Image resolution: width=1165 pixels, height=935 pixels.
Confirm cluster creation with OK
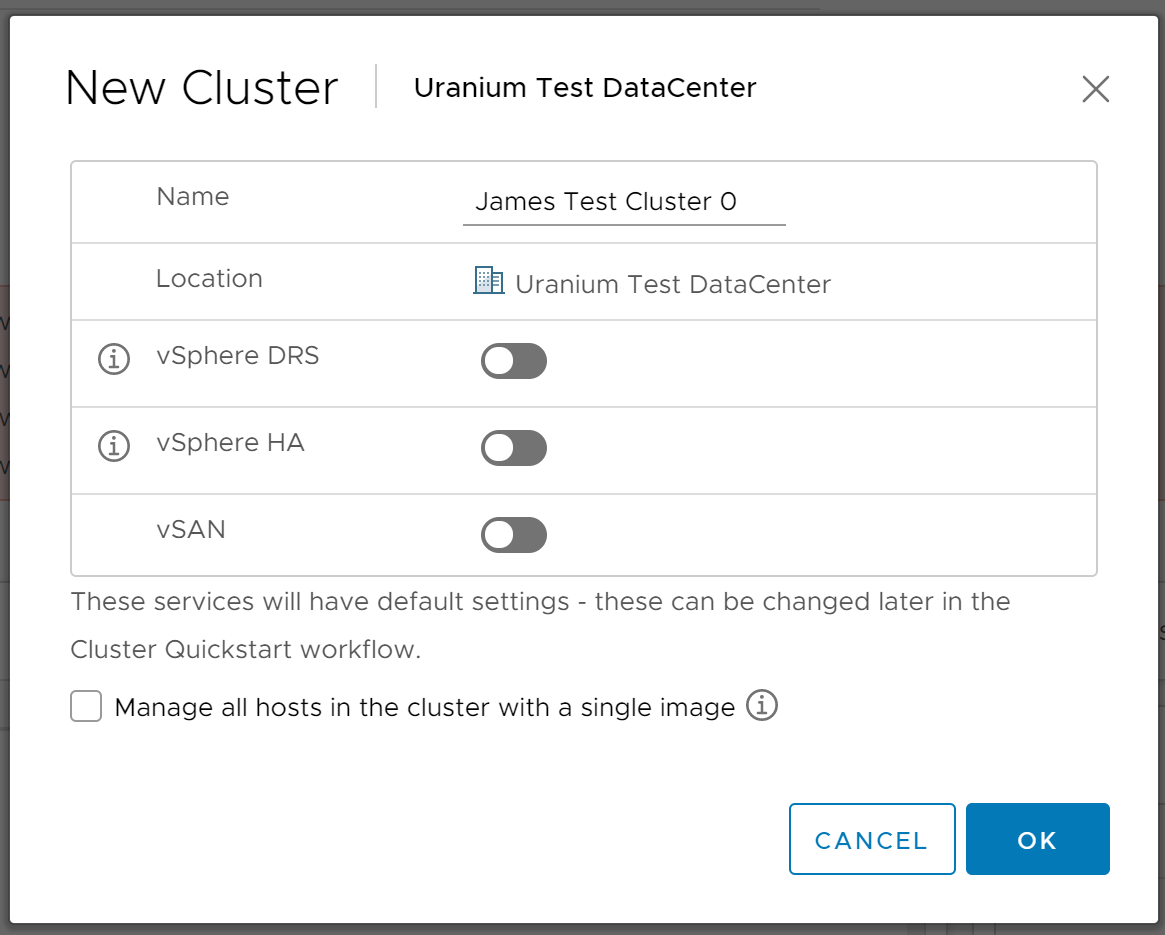[1037, 840]
